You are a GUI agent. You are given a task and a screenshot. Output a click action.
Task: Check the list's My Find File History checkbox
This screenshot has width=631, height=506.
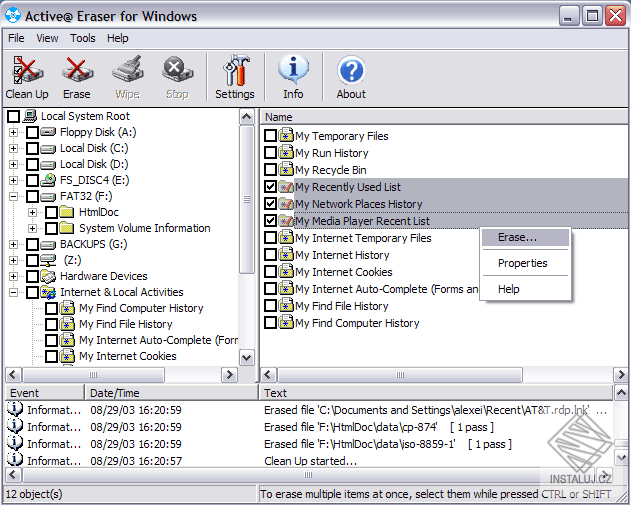coord(270,306)
